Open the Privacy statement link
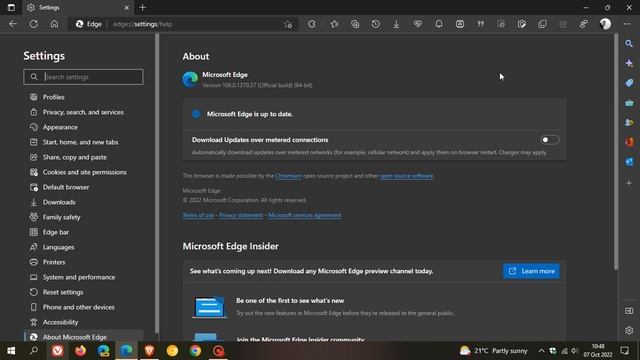This screenshot has height=360, width=640. (241, 215)
